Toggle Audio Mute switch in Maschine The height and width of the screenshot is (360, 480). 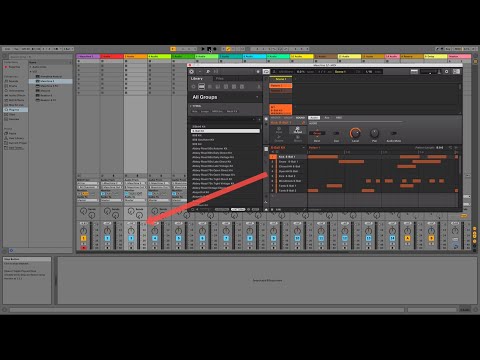394,133
